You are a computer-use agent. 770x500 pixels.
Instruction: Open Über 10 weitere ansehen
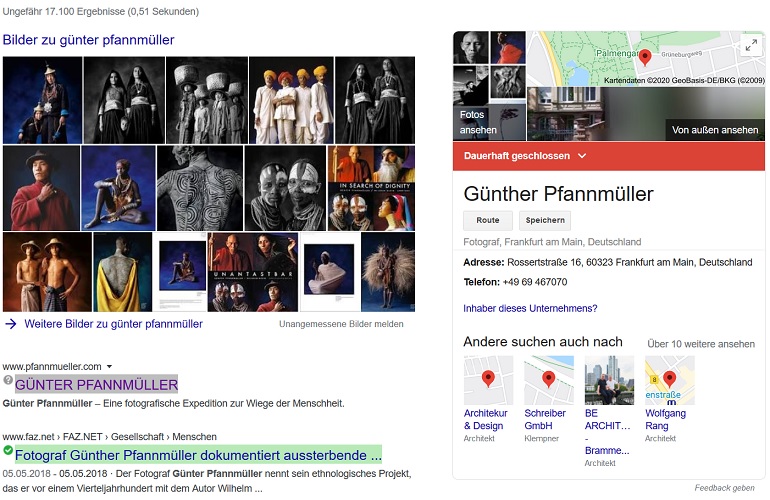tap(701, 344)
